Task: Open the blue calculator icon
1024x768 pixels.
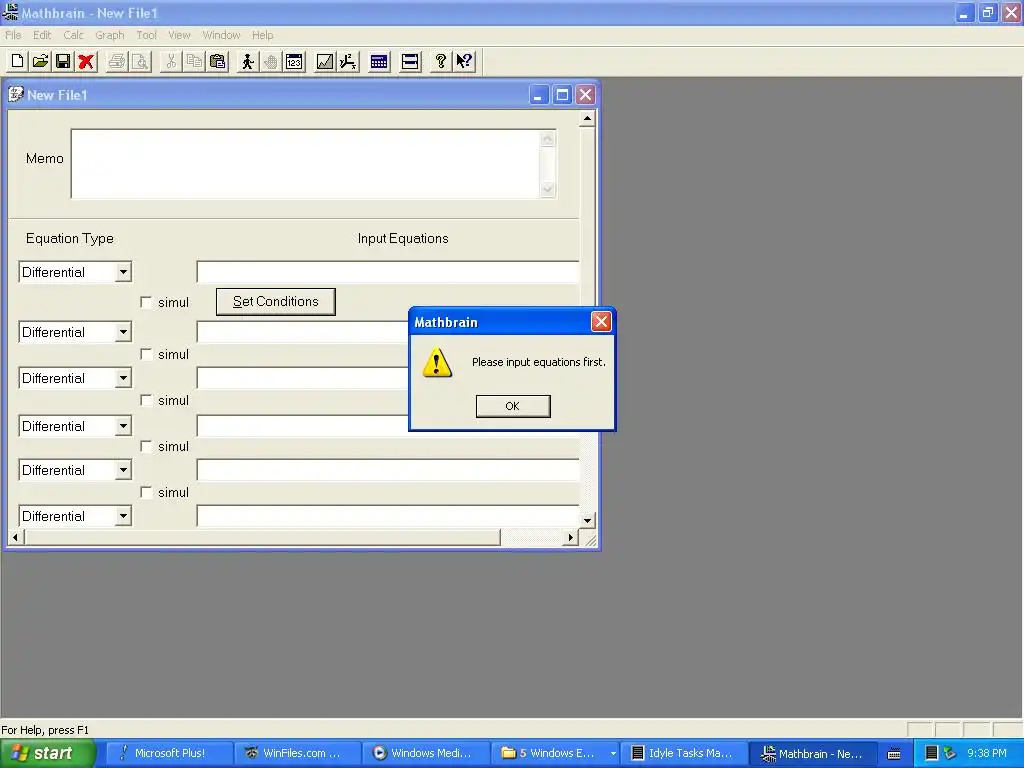Action: [x=379, y=61]
